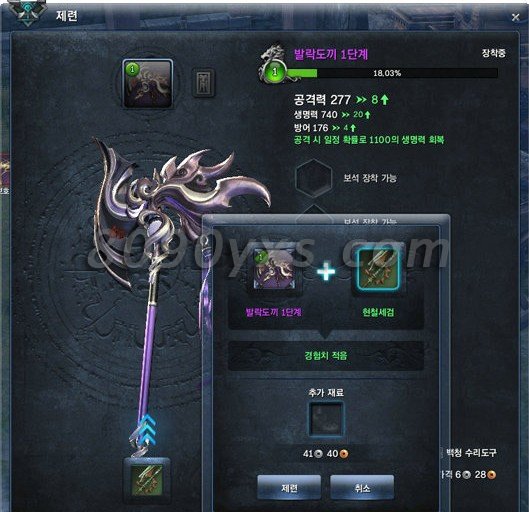Click the plus sign between items
The image size is (529, 512).
(326, 270)
